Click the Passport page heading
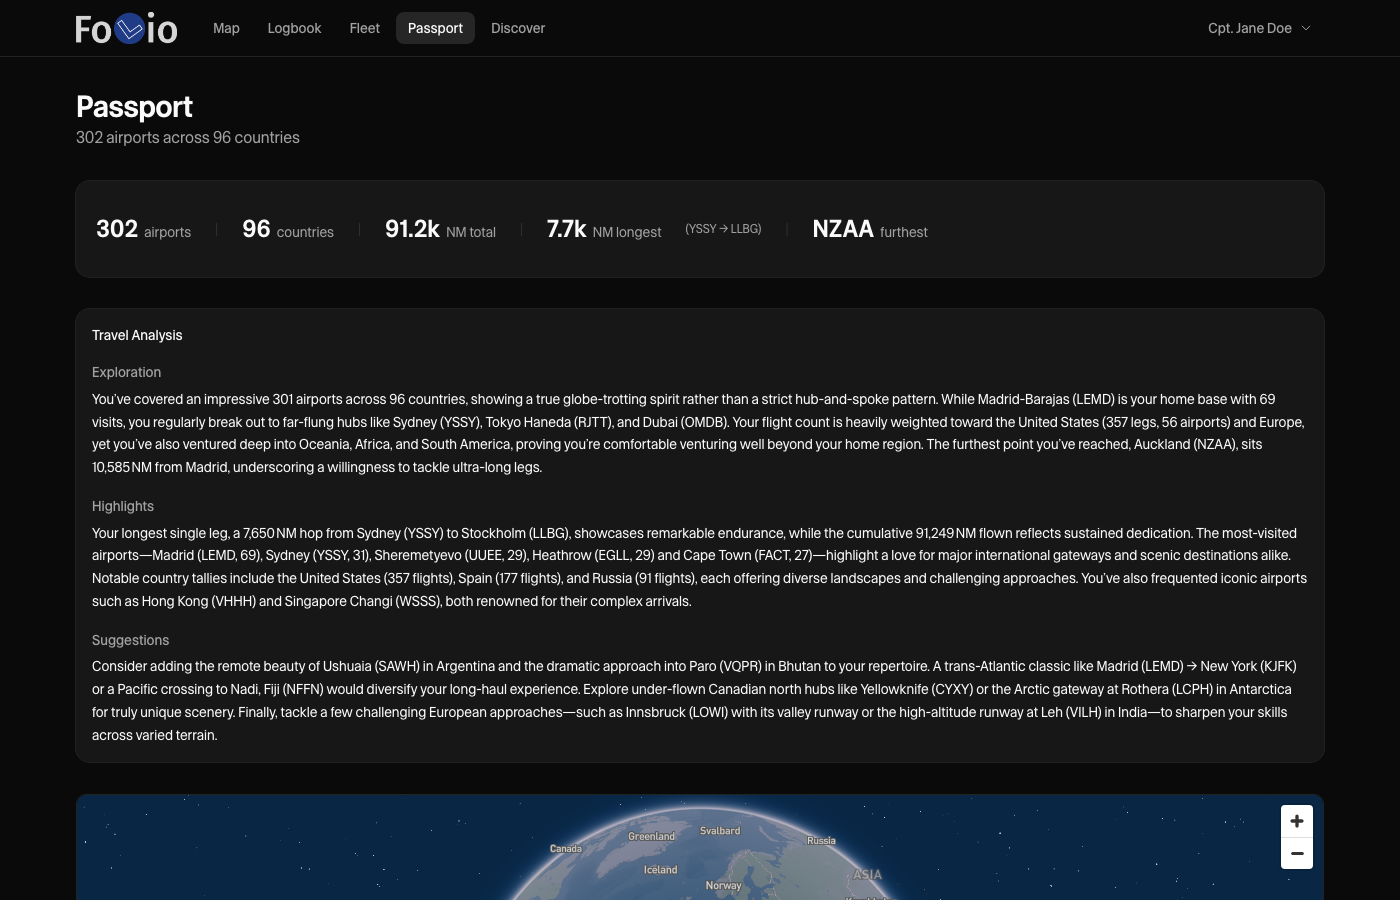 pyautogui.click(x=134, y=107)
